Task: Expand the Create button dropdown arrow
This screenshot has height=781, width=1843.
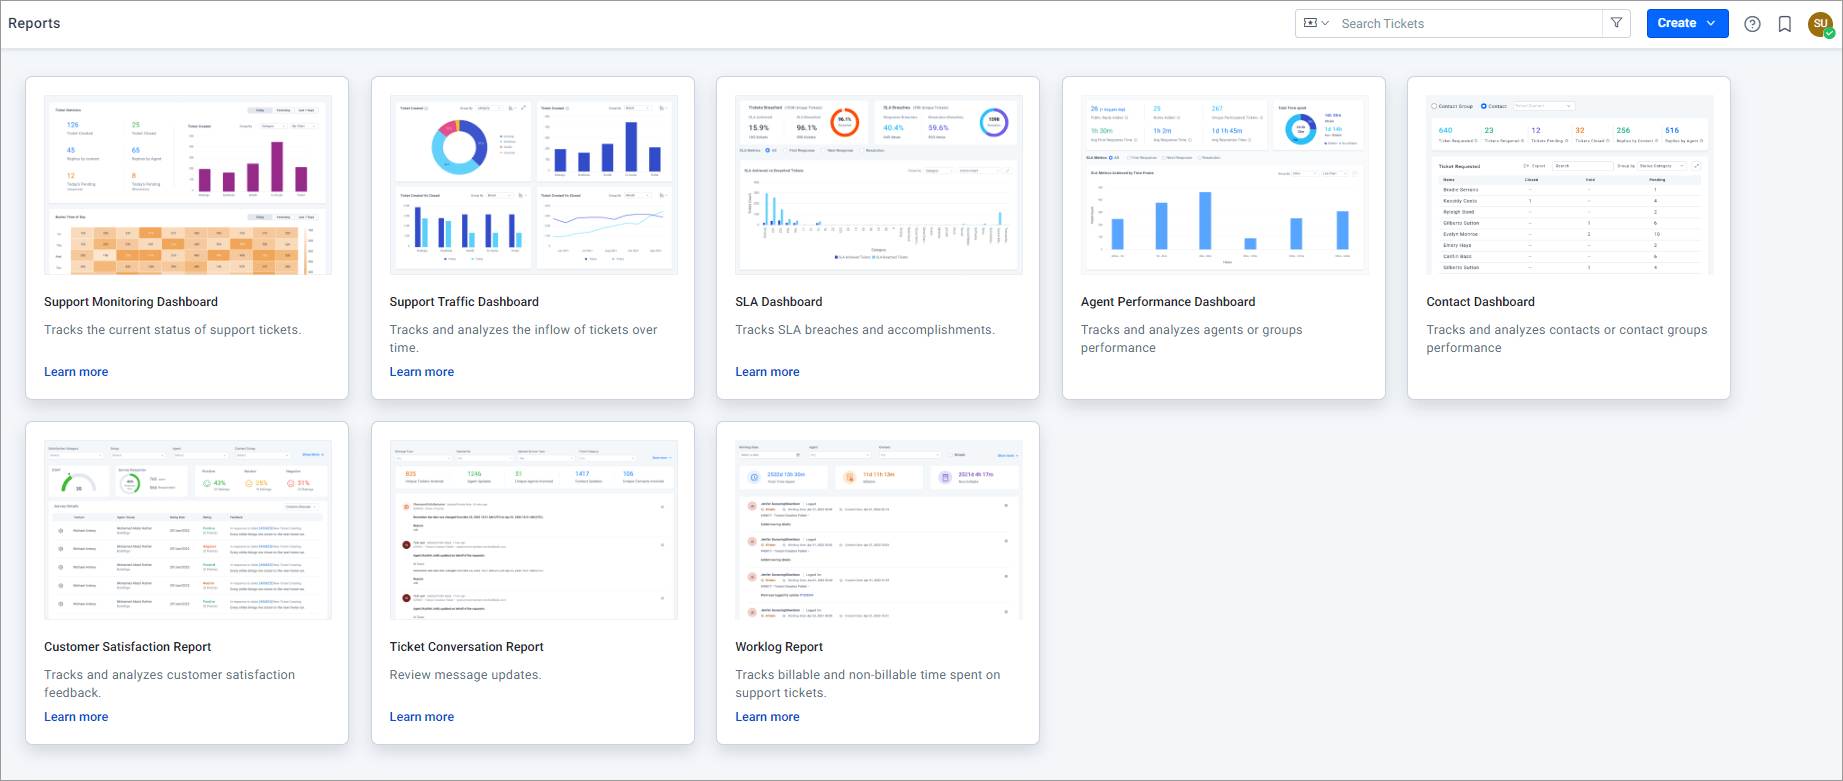Action: (x=1711, y=23)
